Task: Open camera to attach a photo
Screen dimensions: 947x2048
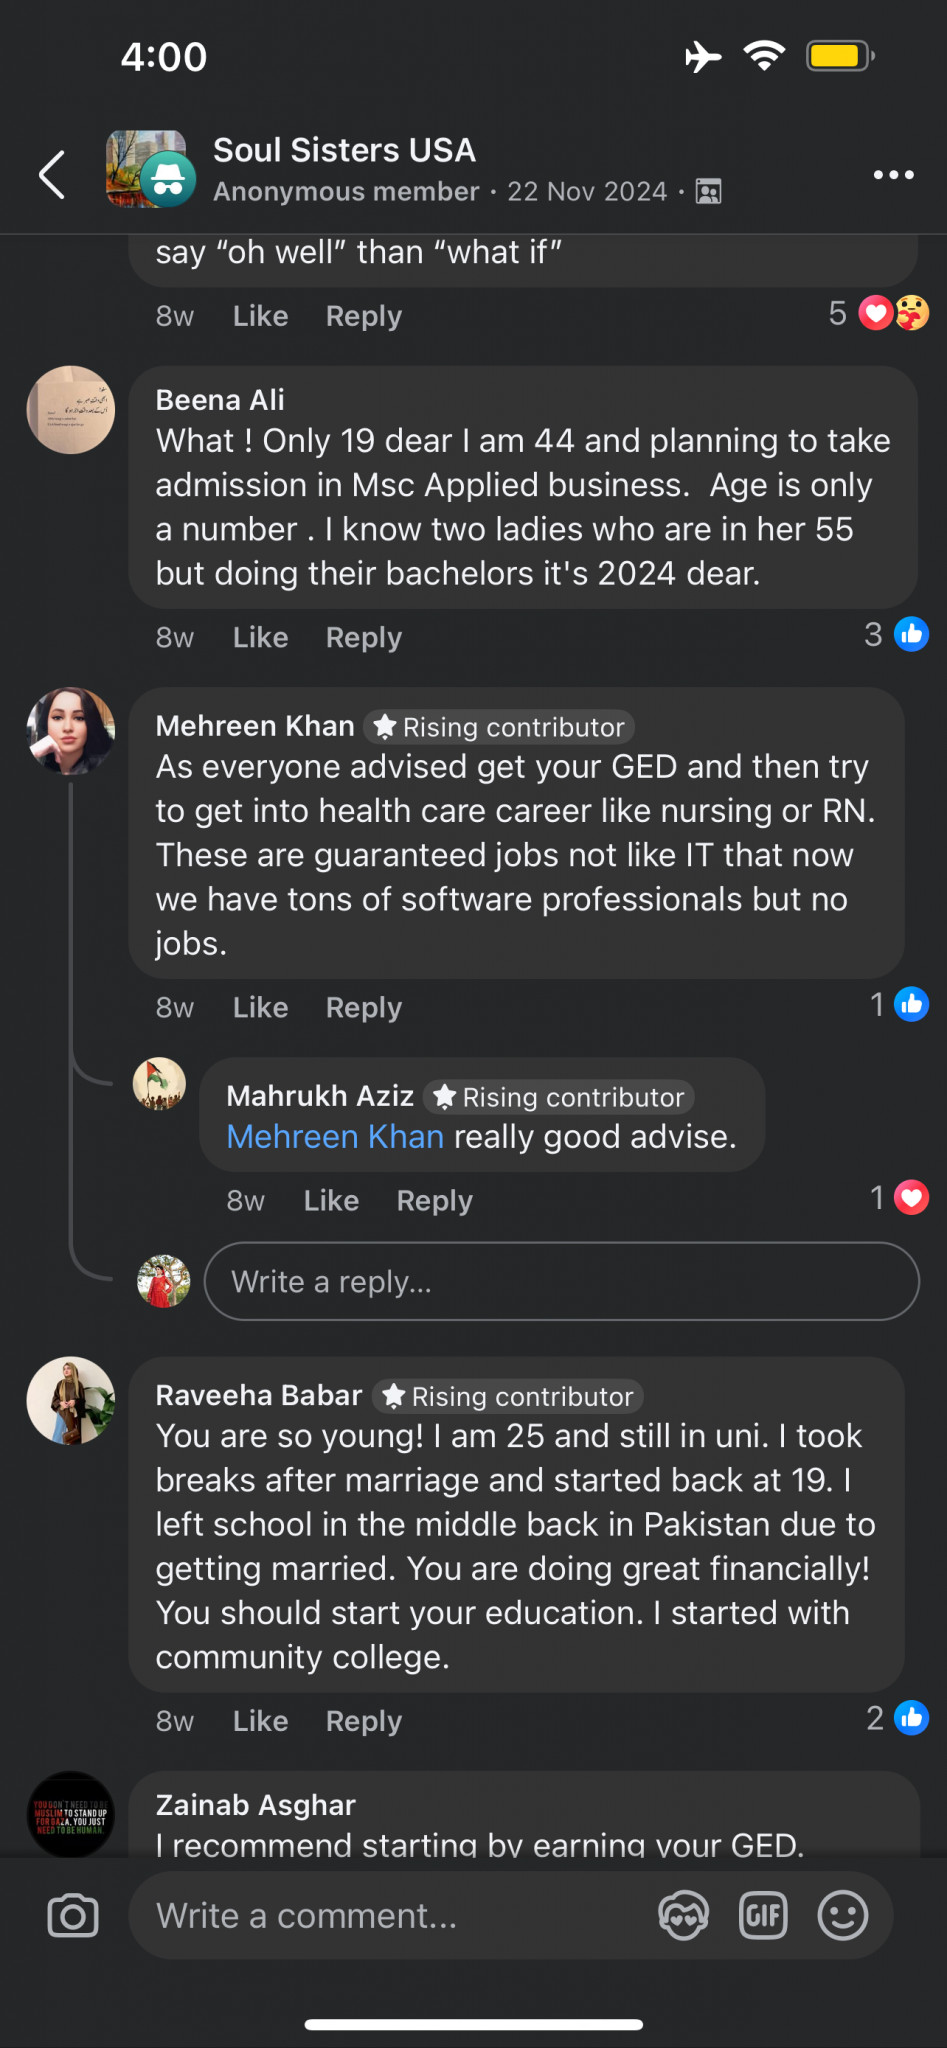Action: point(73,1916)
